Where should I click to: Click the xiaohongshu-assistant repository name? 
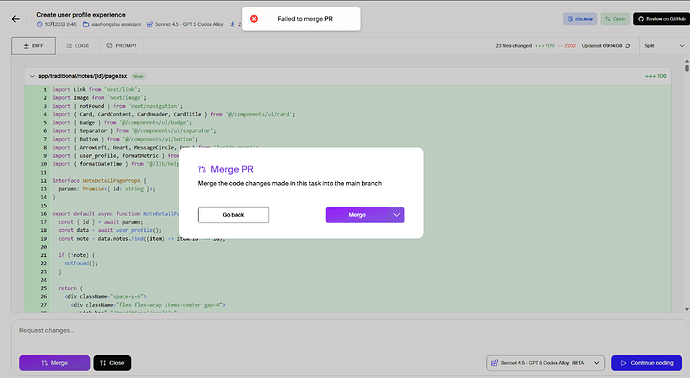[x=116, y=24]
